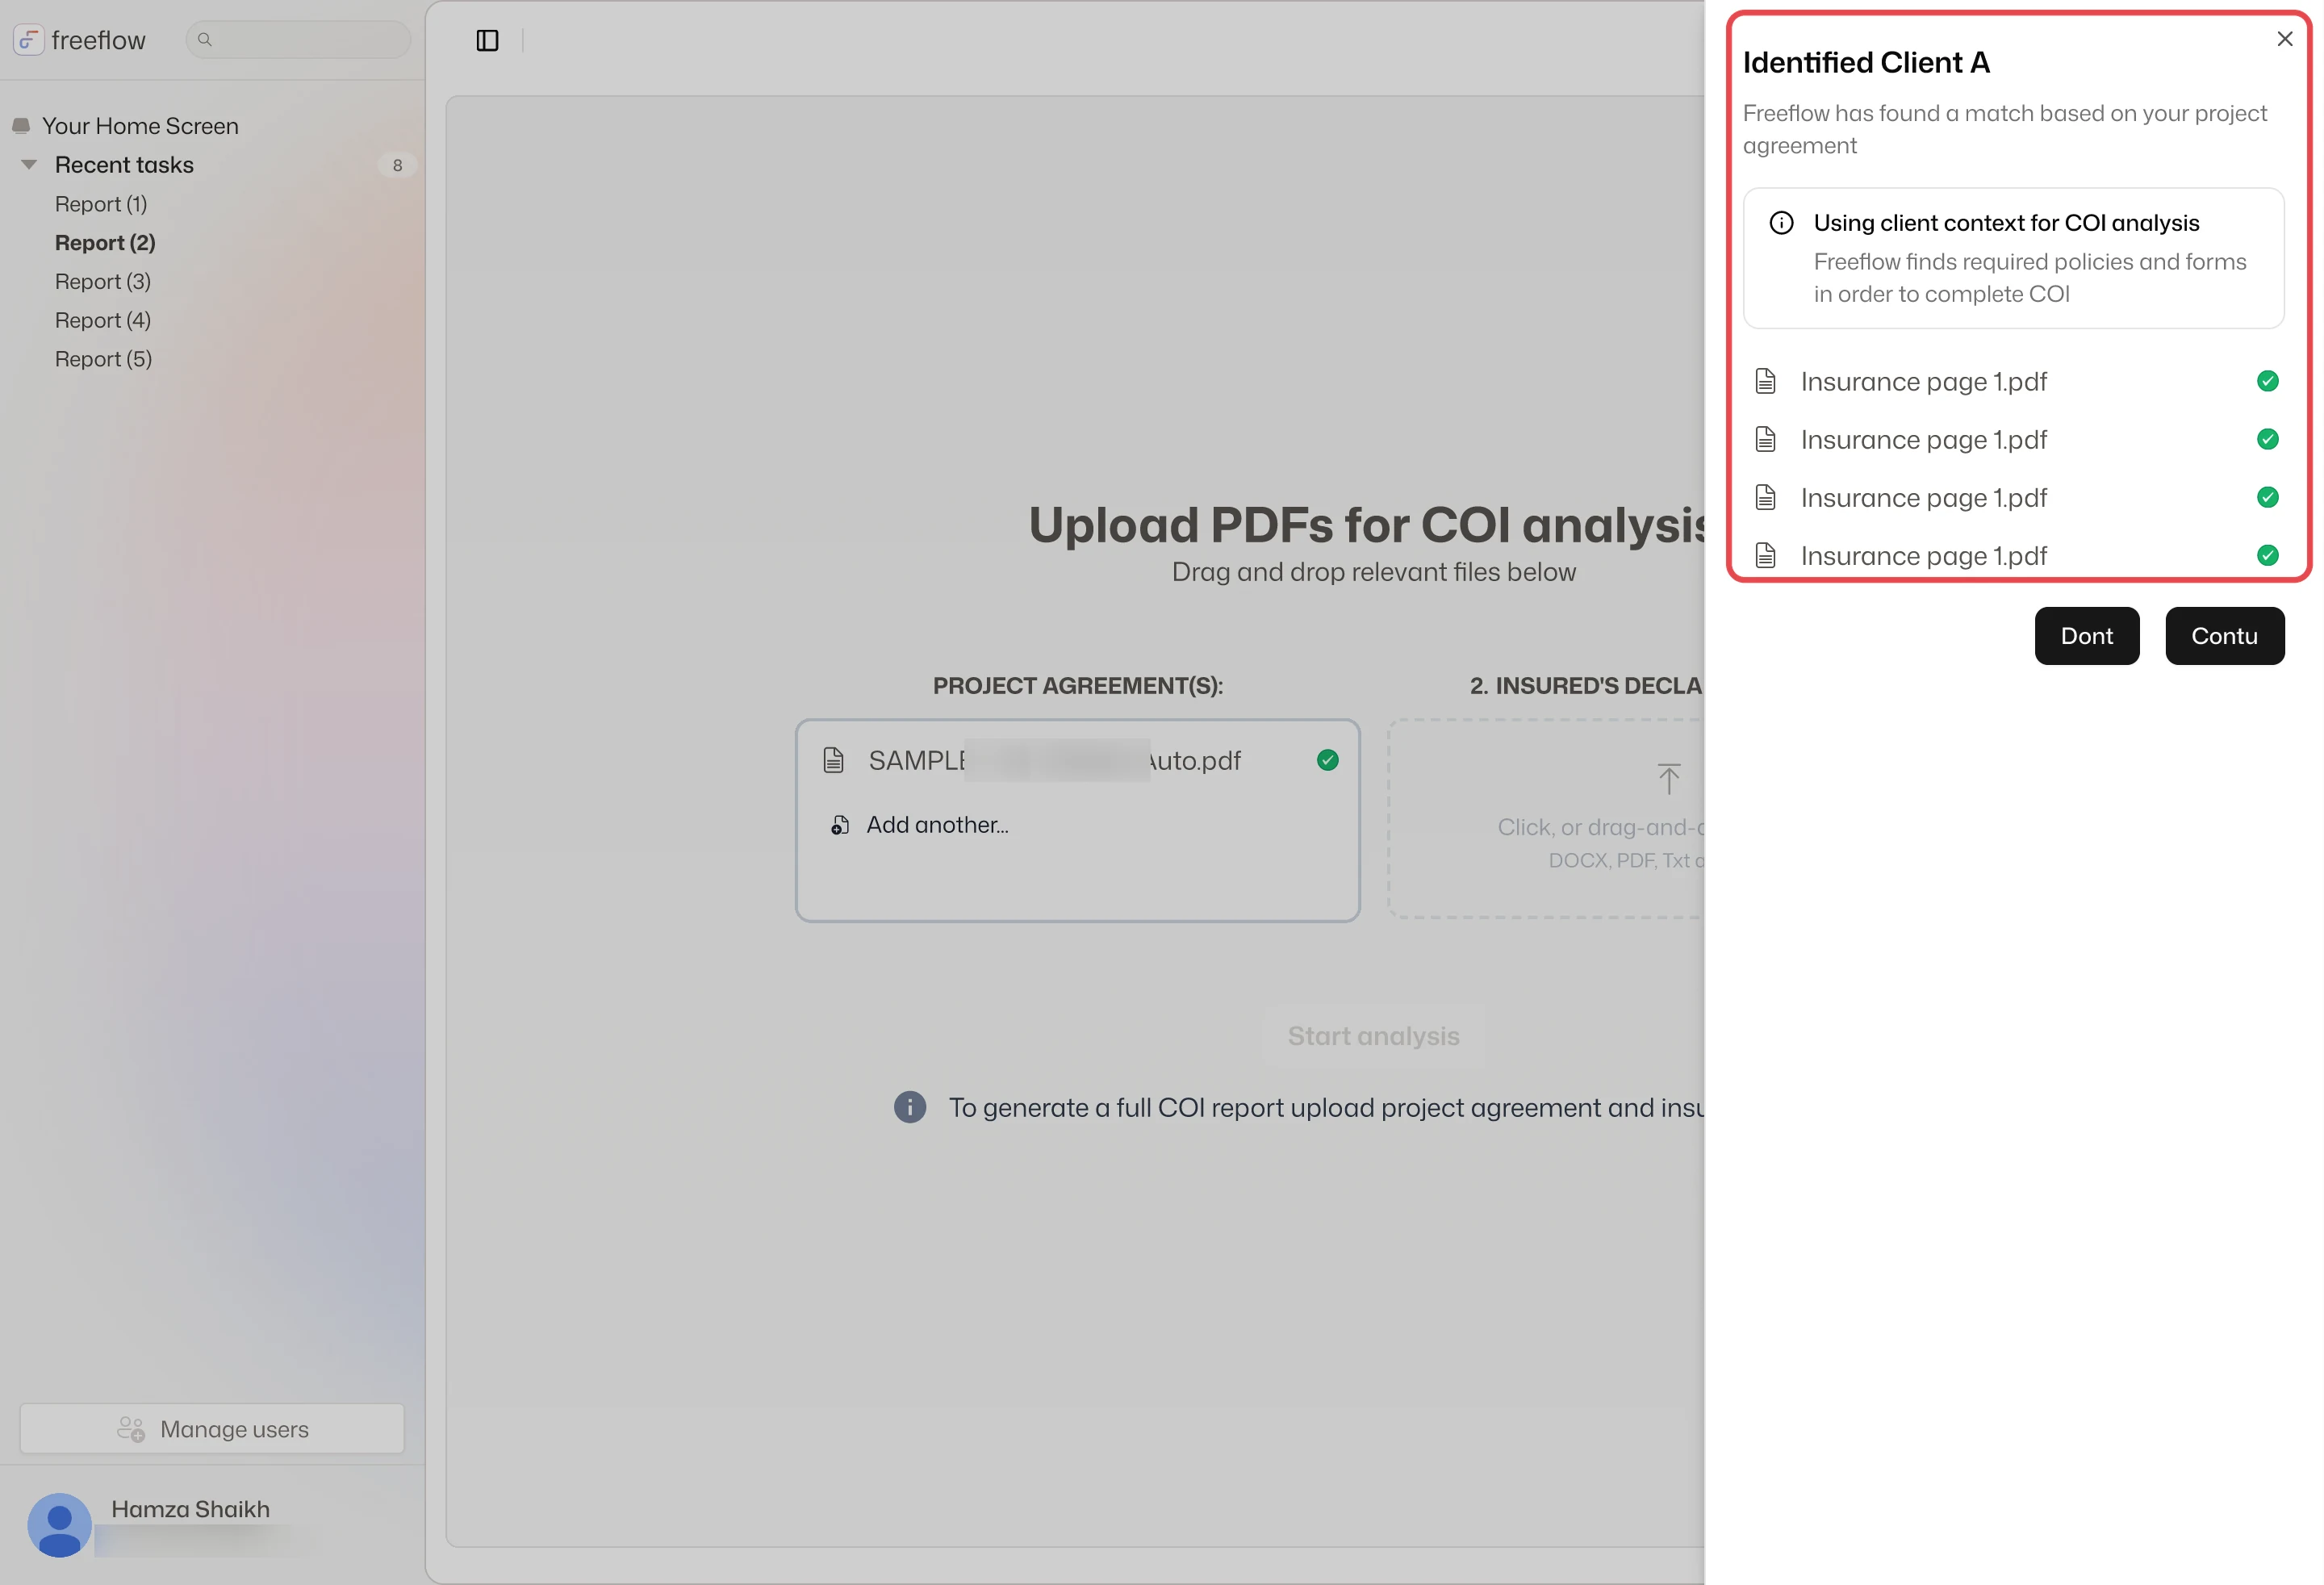Screen dimensions: 2324x1585
Task: Open Report (1)
Action: click(101, 204)
